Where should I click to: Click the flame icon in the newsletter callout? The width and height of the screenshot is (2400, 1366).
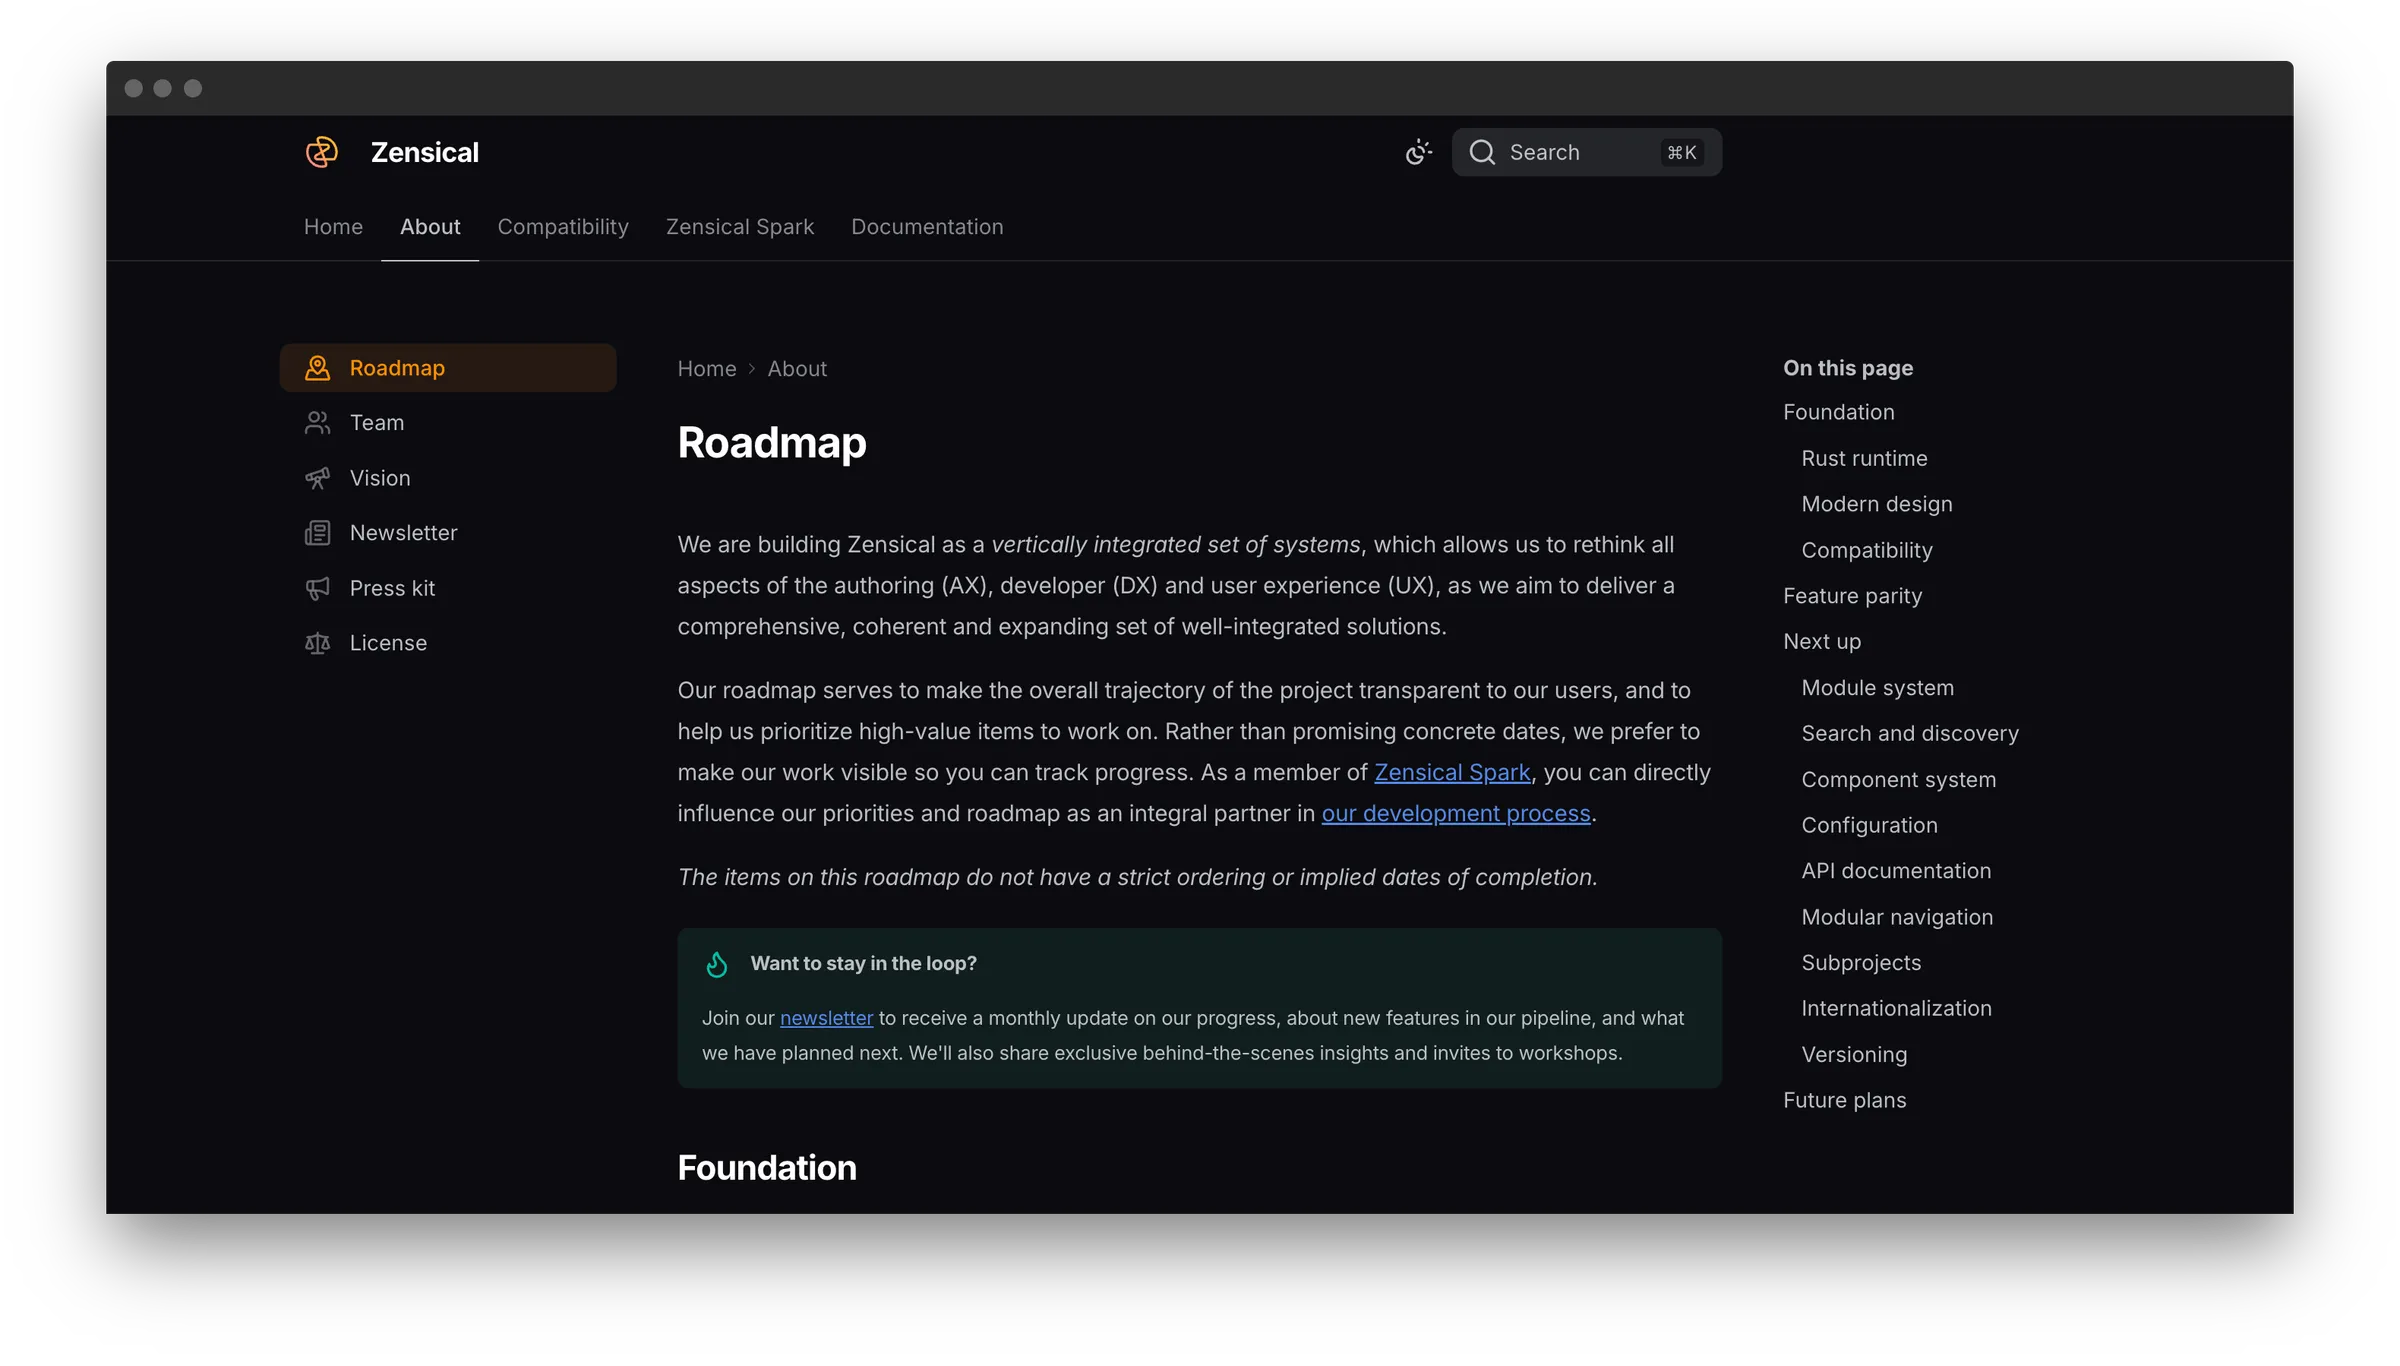click(716, 964)
